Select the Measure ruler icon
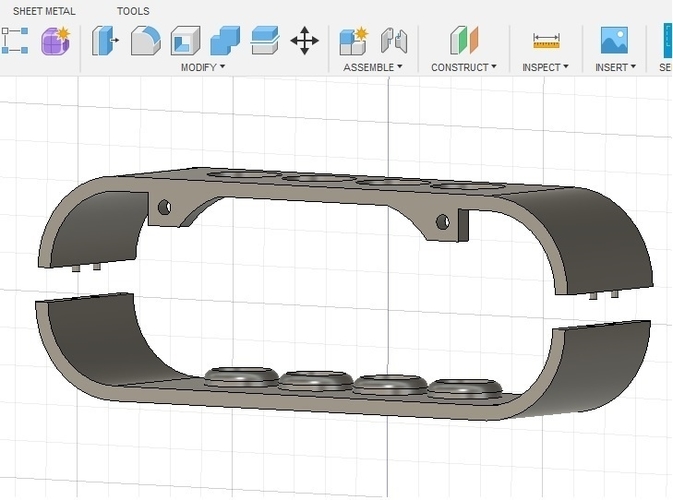Screen dimensions: 673x500 (x=546, y=40)
